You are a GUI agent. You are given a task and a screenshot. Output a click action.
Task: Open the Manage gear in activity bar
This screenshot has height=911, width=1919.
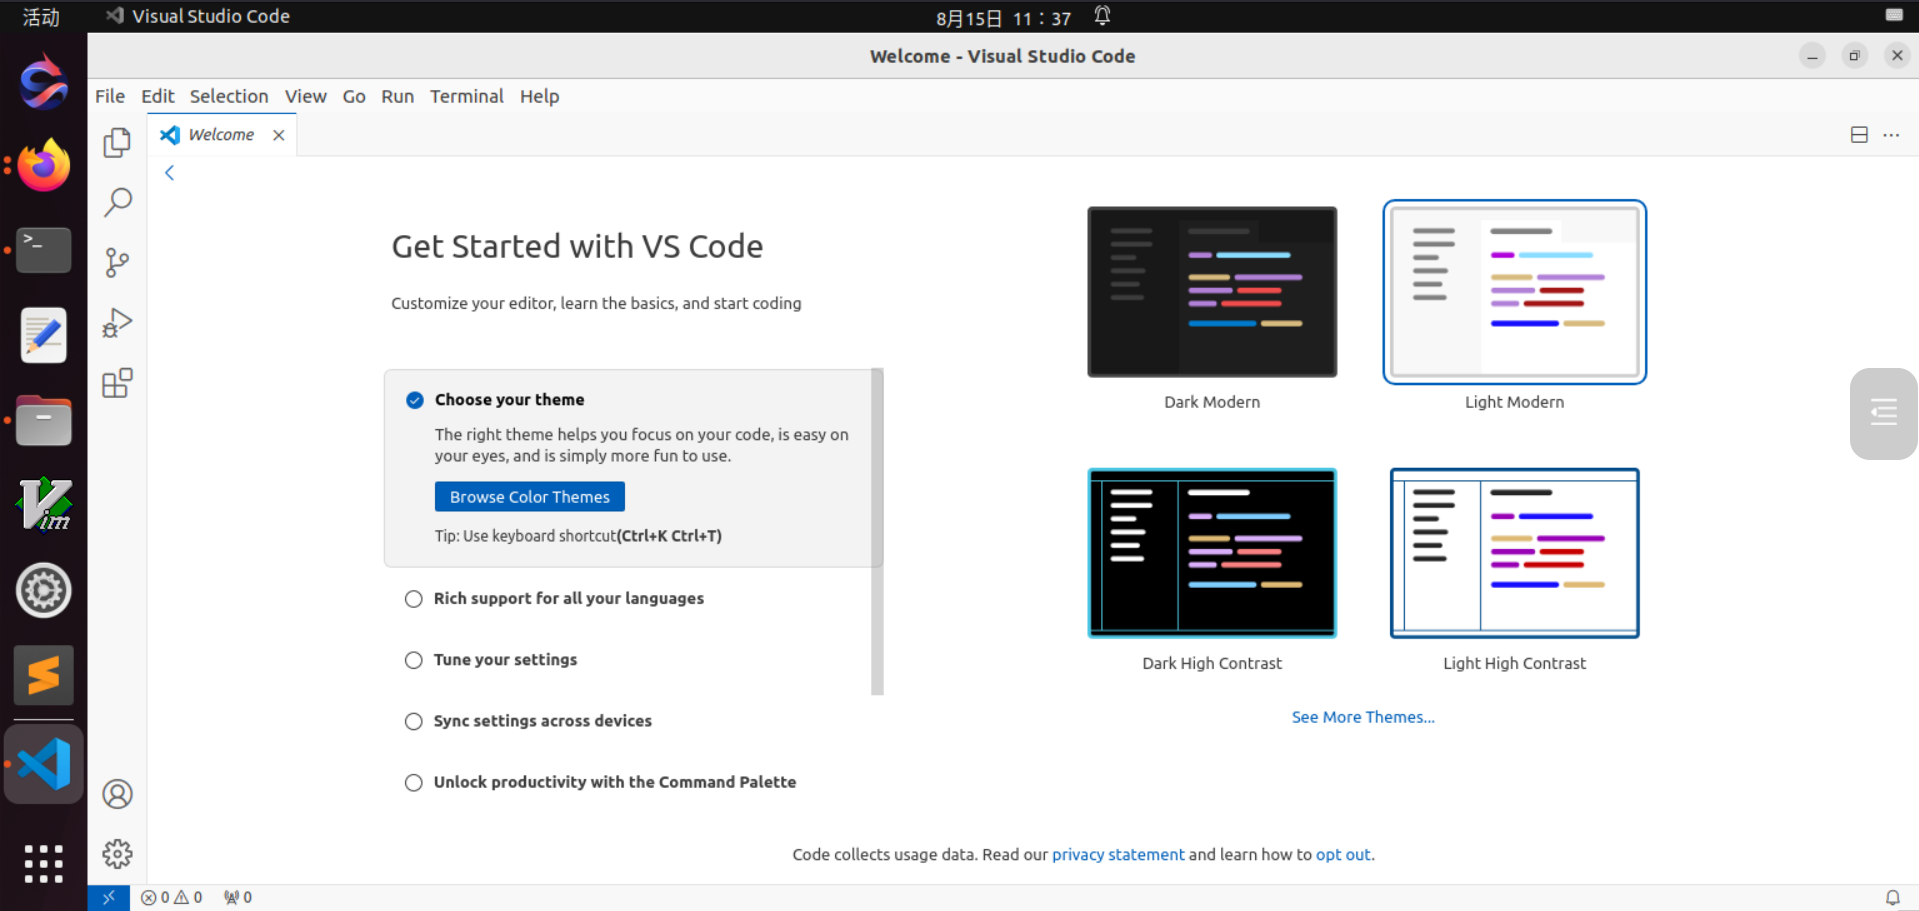[117, 854]
